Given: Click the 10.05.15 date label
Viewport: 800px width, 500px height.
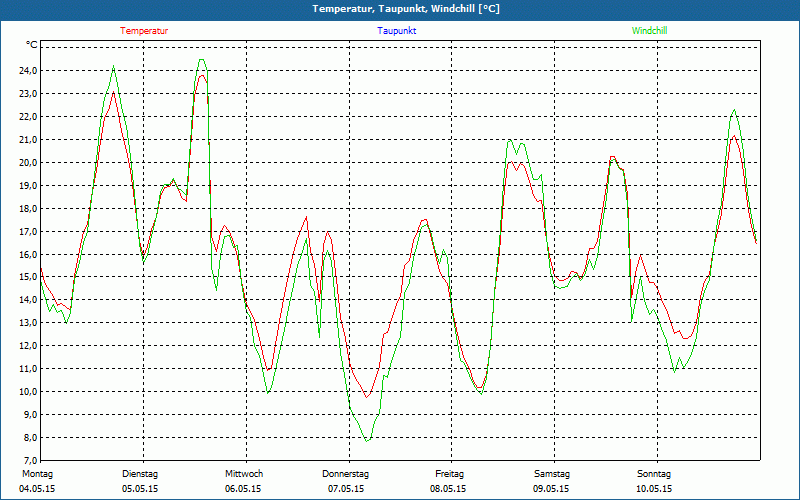Looking at the screenshot, I should pyautogui.click(x=654, y=489).
